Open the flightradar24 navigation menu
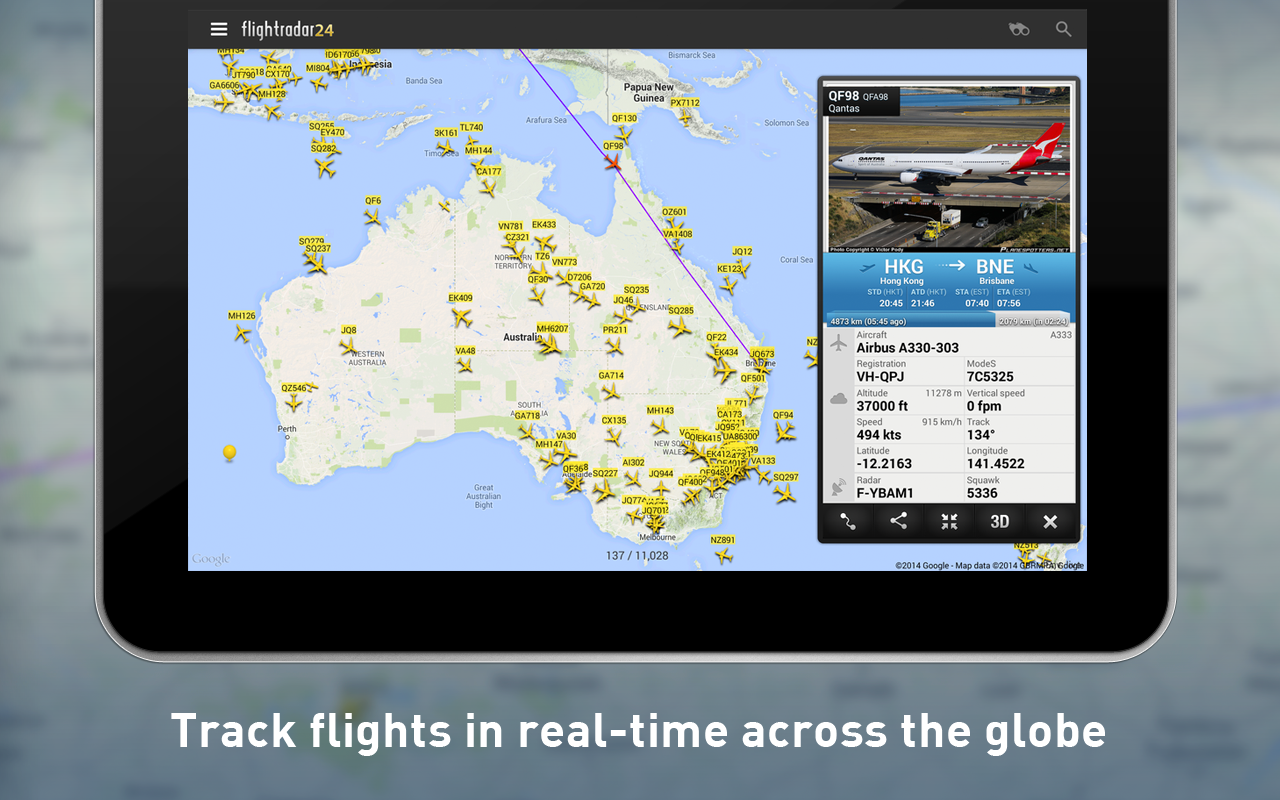 [219, 29]
